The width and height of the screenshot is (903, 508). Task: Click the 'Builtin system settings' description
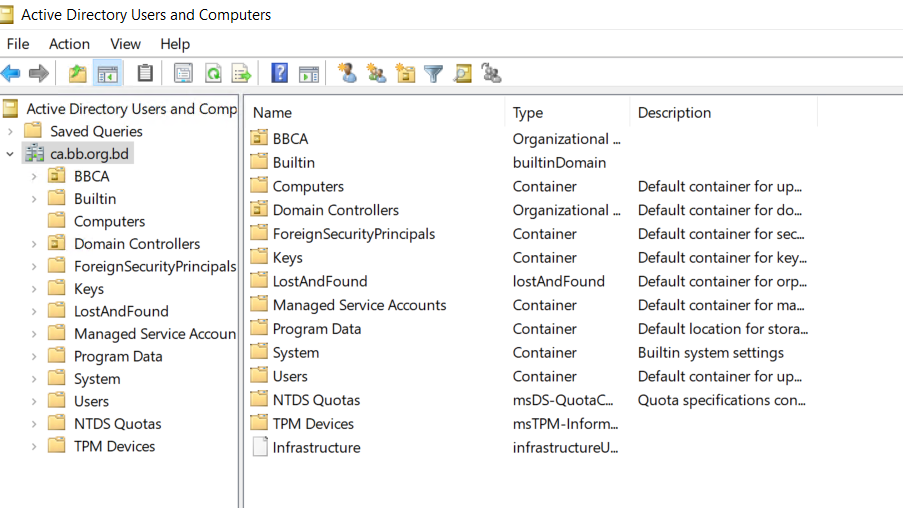click(711, 352)
